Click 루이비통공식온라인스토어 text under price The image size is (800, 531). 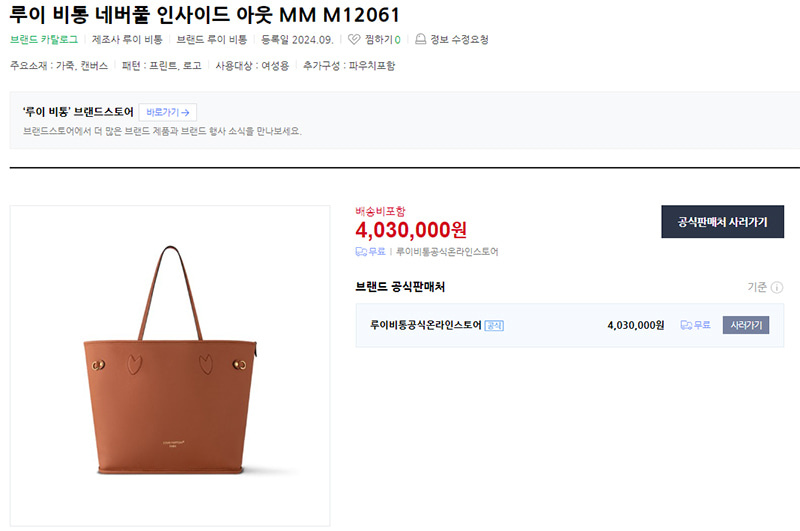447,251
